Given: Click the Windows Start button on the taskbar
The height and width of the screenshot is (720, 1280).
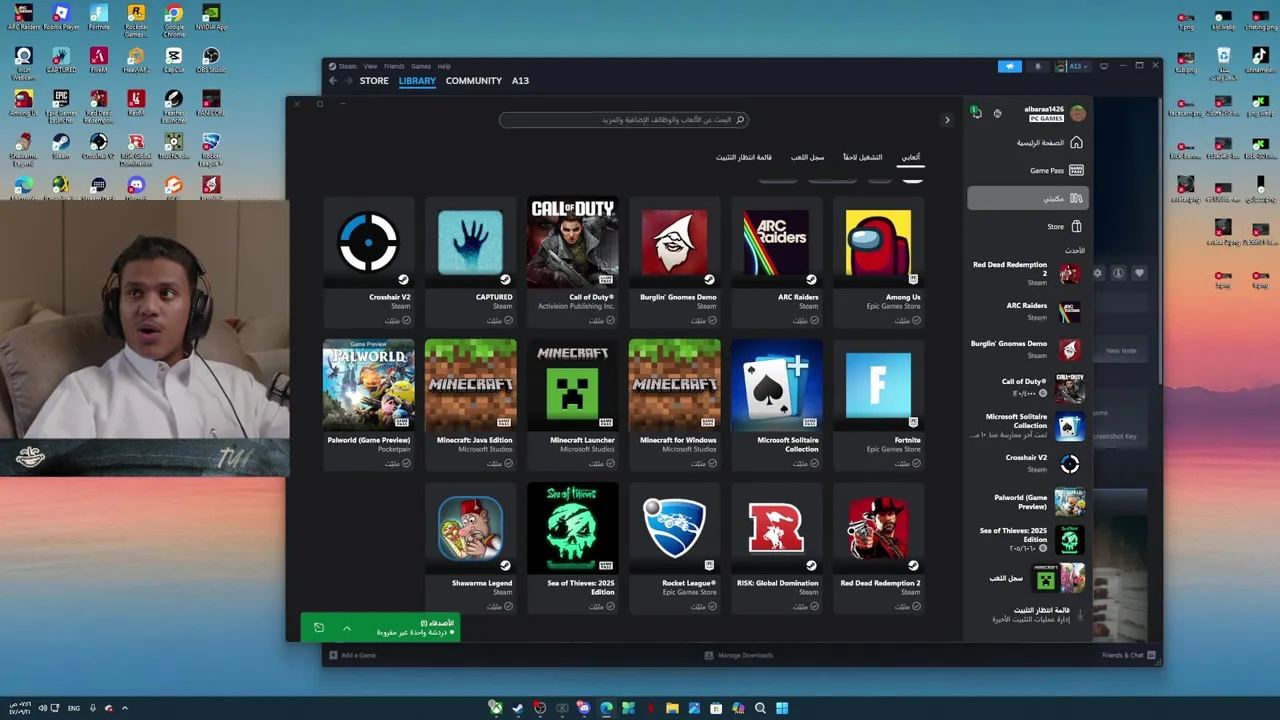Looking at the screenshot, I should click(782, 708).
